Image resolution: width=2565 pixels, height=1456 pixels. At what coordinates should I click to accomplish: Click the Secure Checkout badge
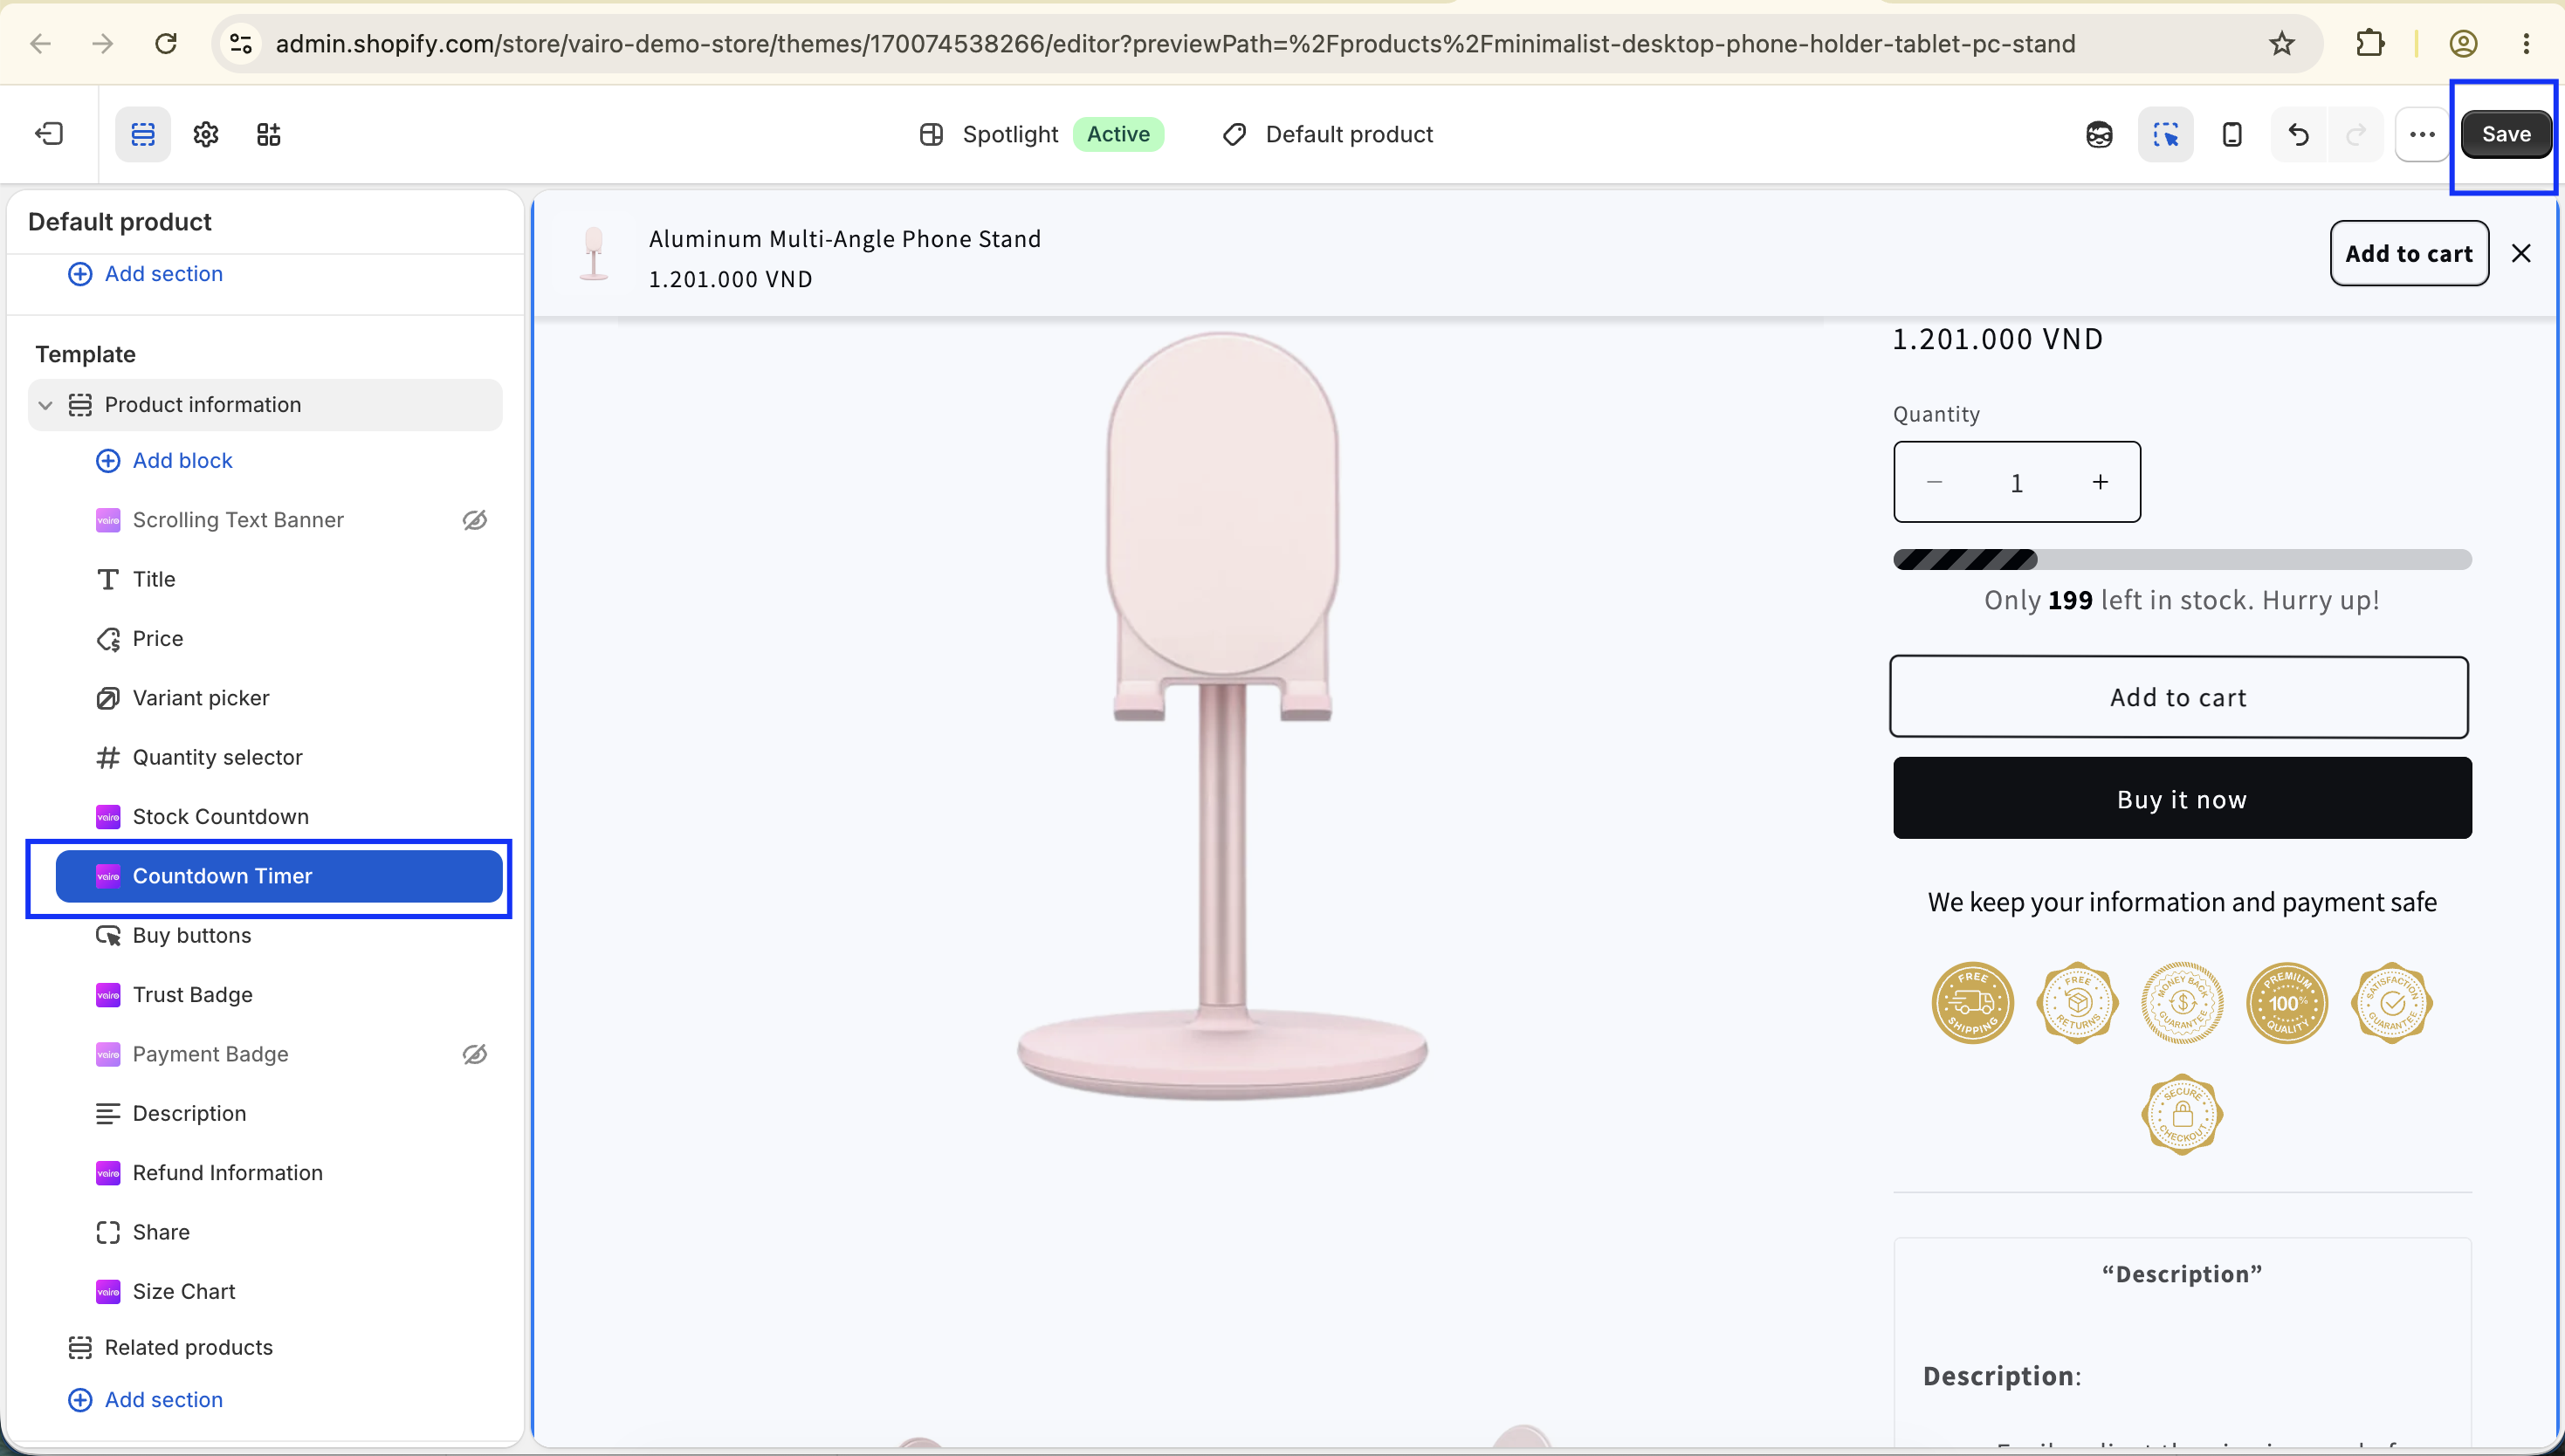point(2182,1114)
